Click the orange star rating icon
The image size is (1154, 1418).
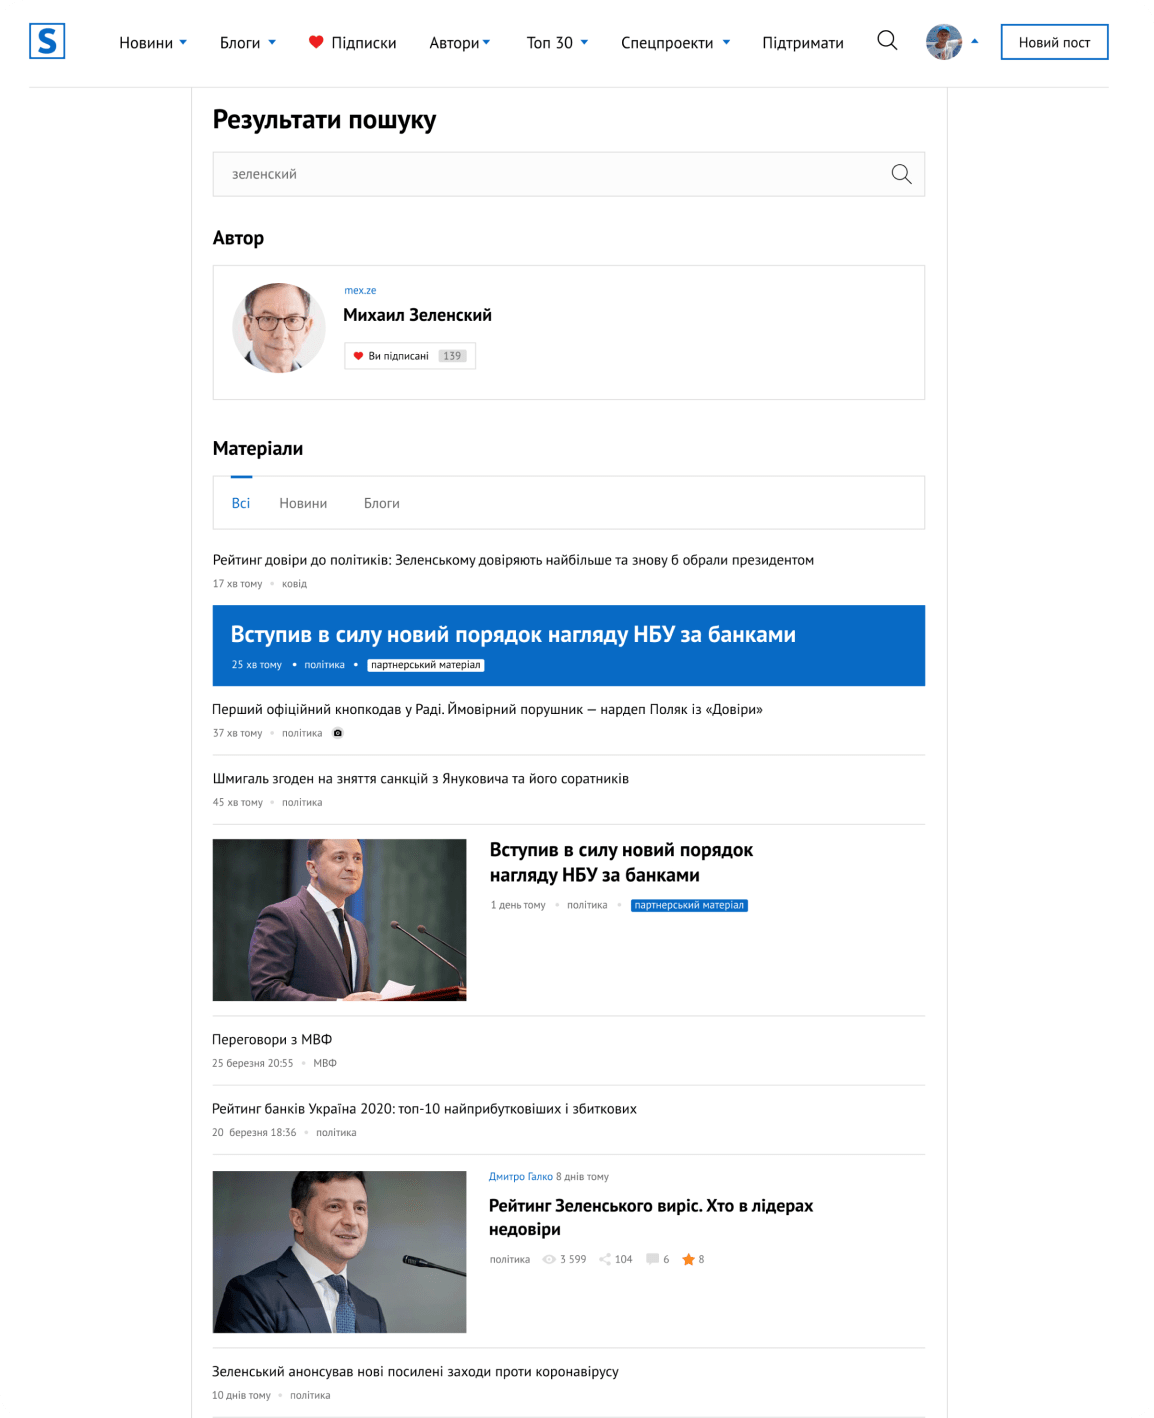689,1260
